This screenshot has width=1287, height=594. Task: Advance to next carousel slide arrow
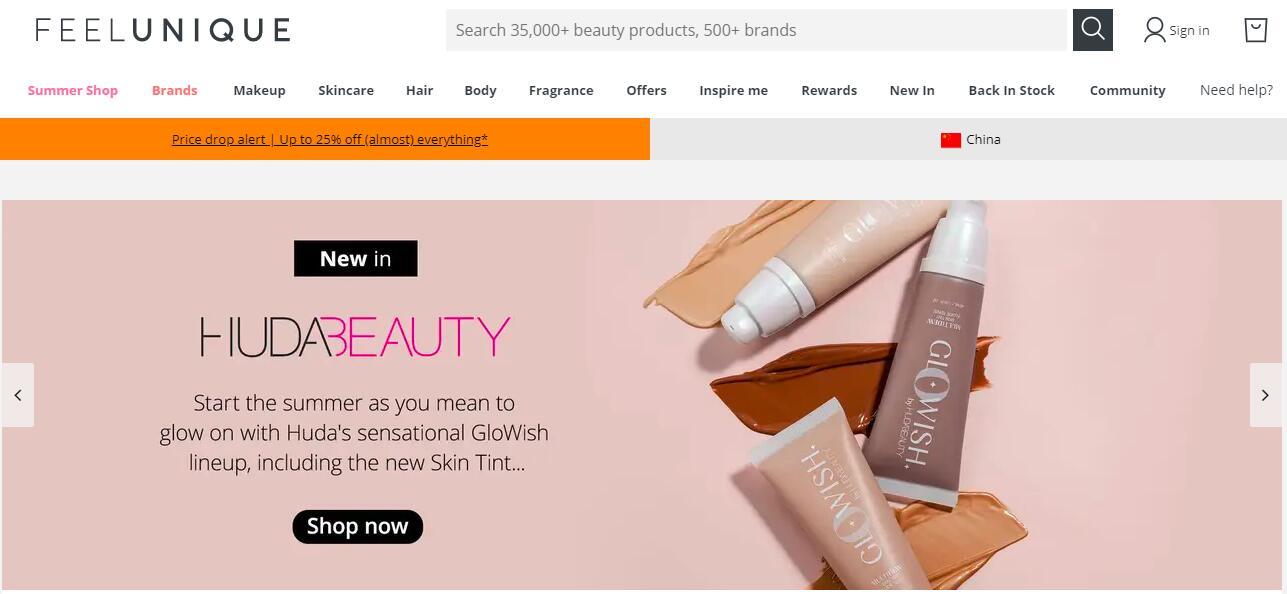click(1265, 395)
